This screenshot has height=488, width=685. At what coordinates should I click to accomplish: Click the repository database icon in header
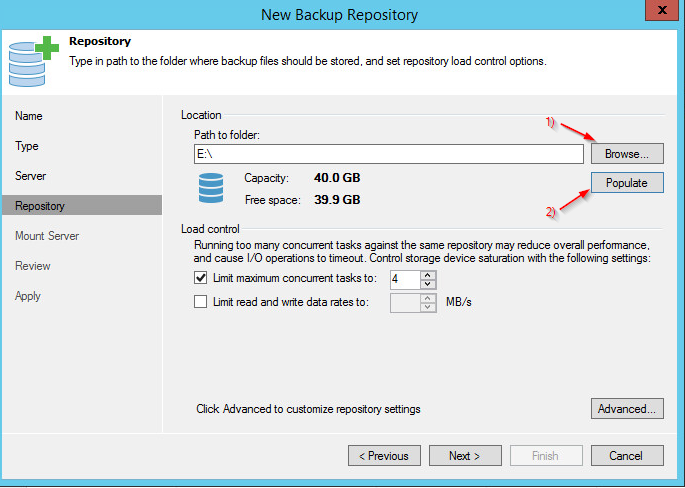point(30,62)
